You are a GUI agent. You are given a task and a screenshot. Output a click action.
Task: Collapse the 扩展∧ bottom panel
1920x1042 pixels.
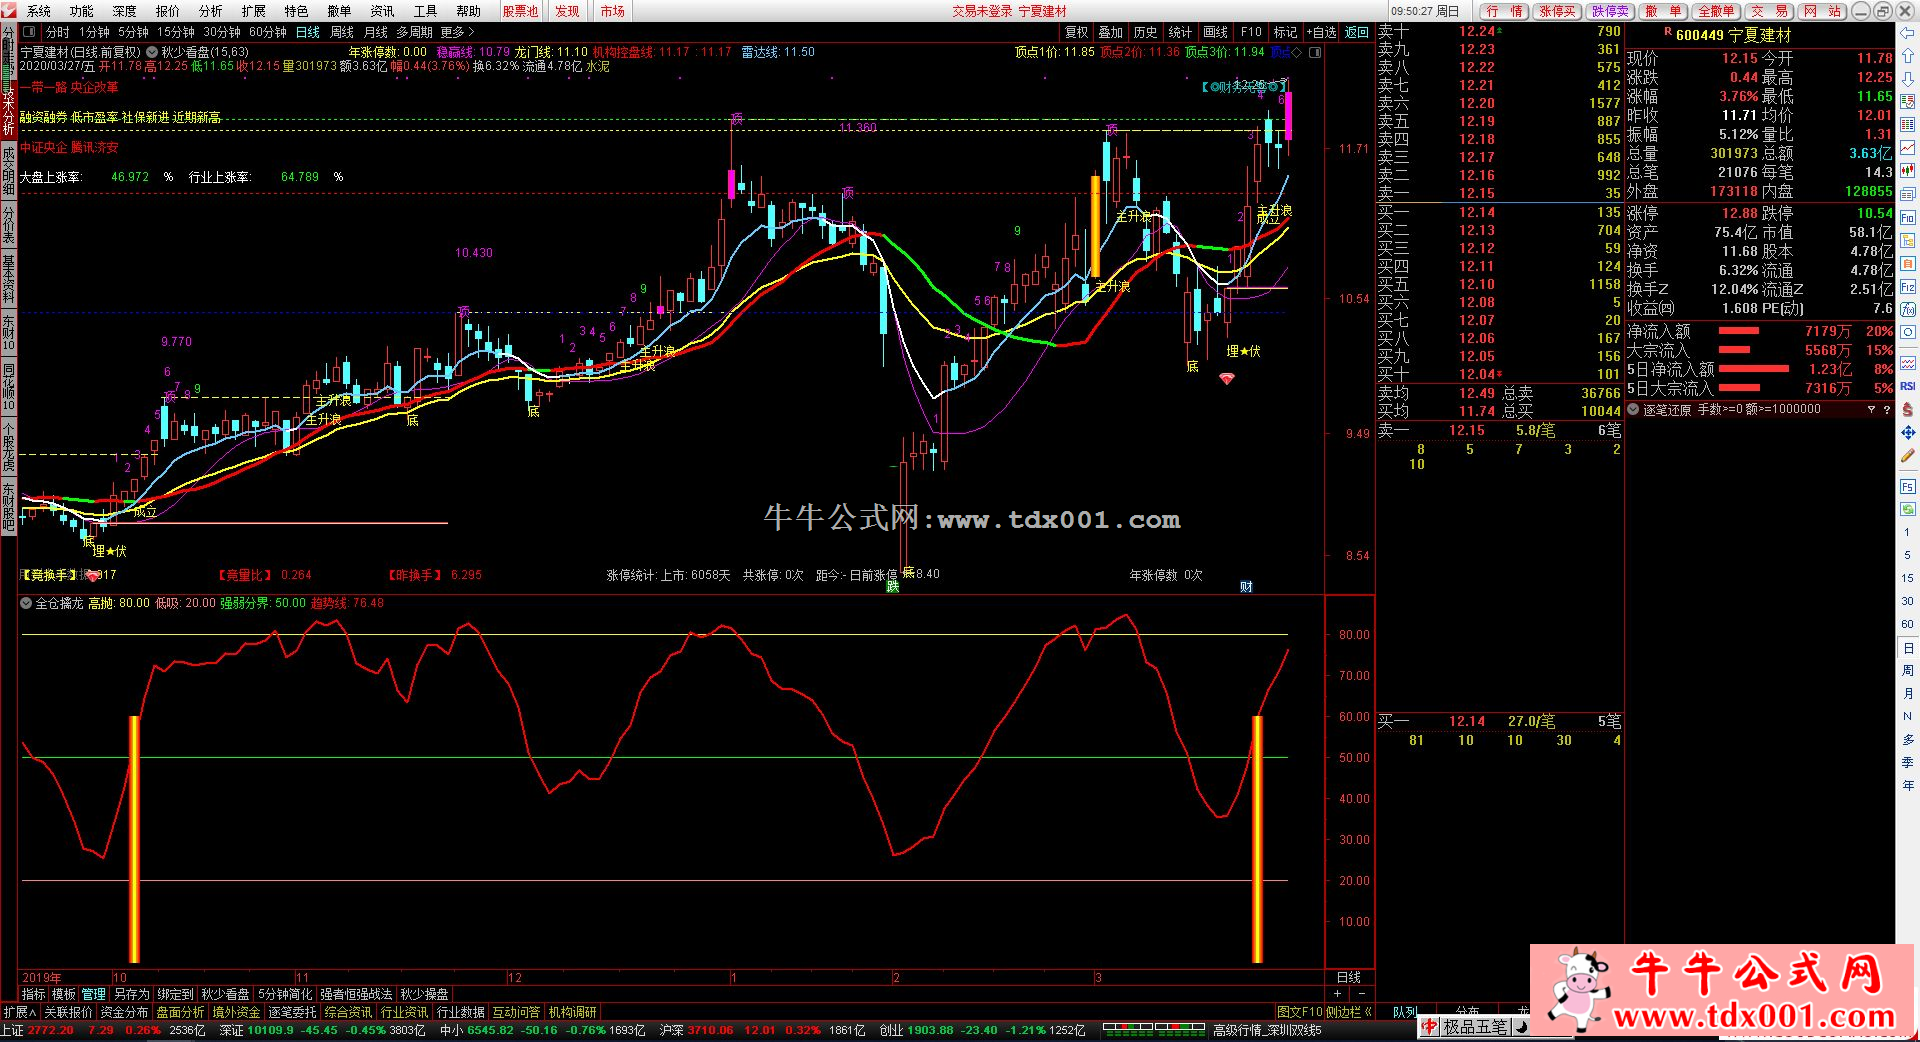click(x=19, y=1012)
